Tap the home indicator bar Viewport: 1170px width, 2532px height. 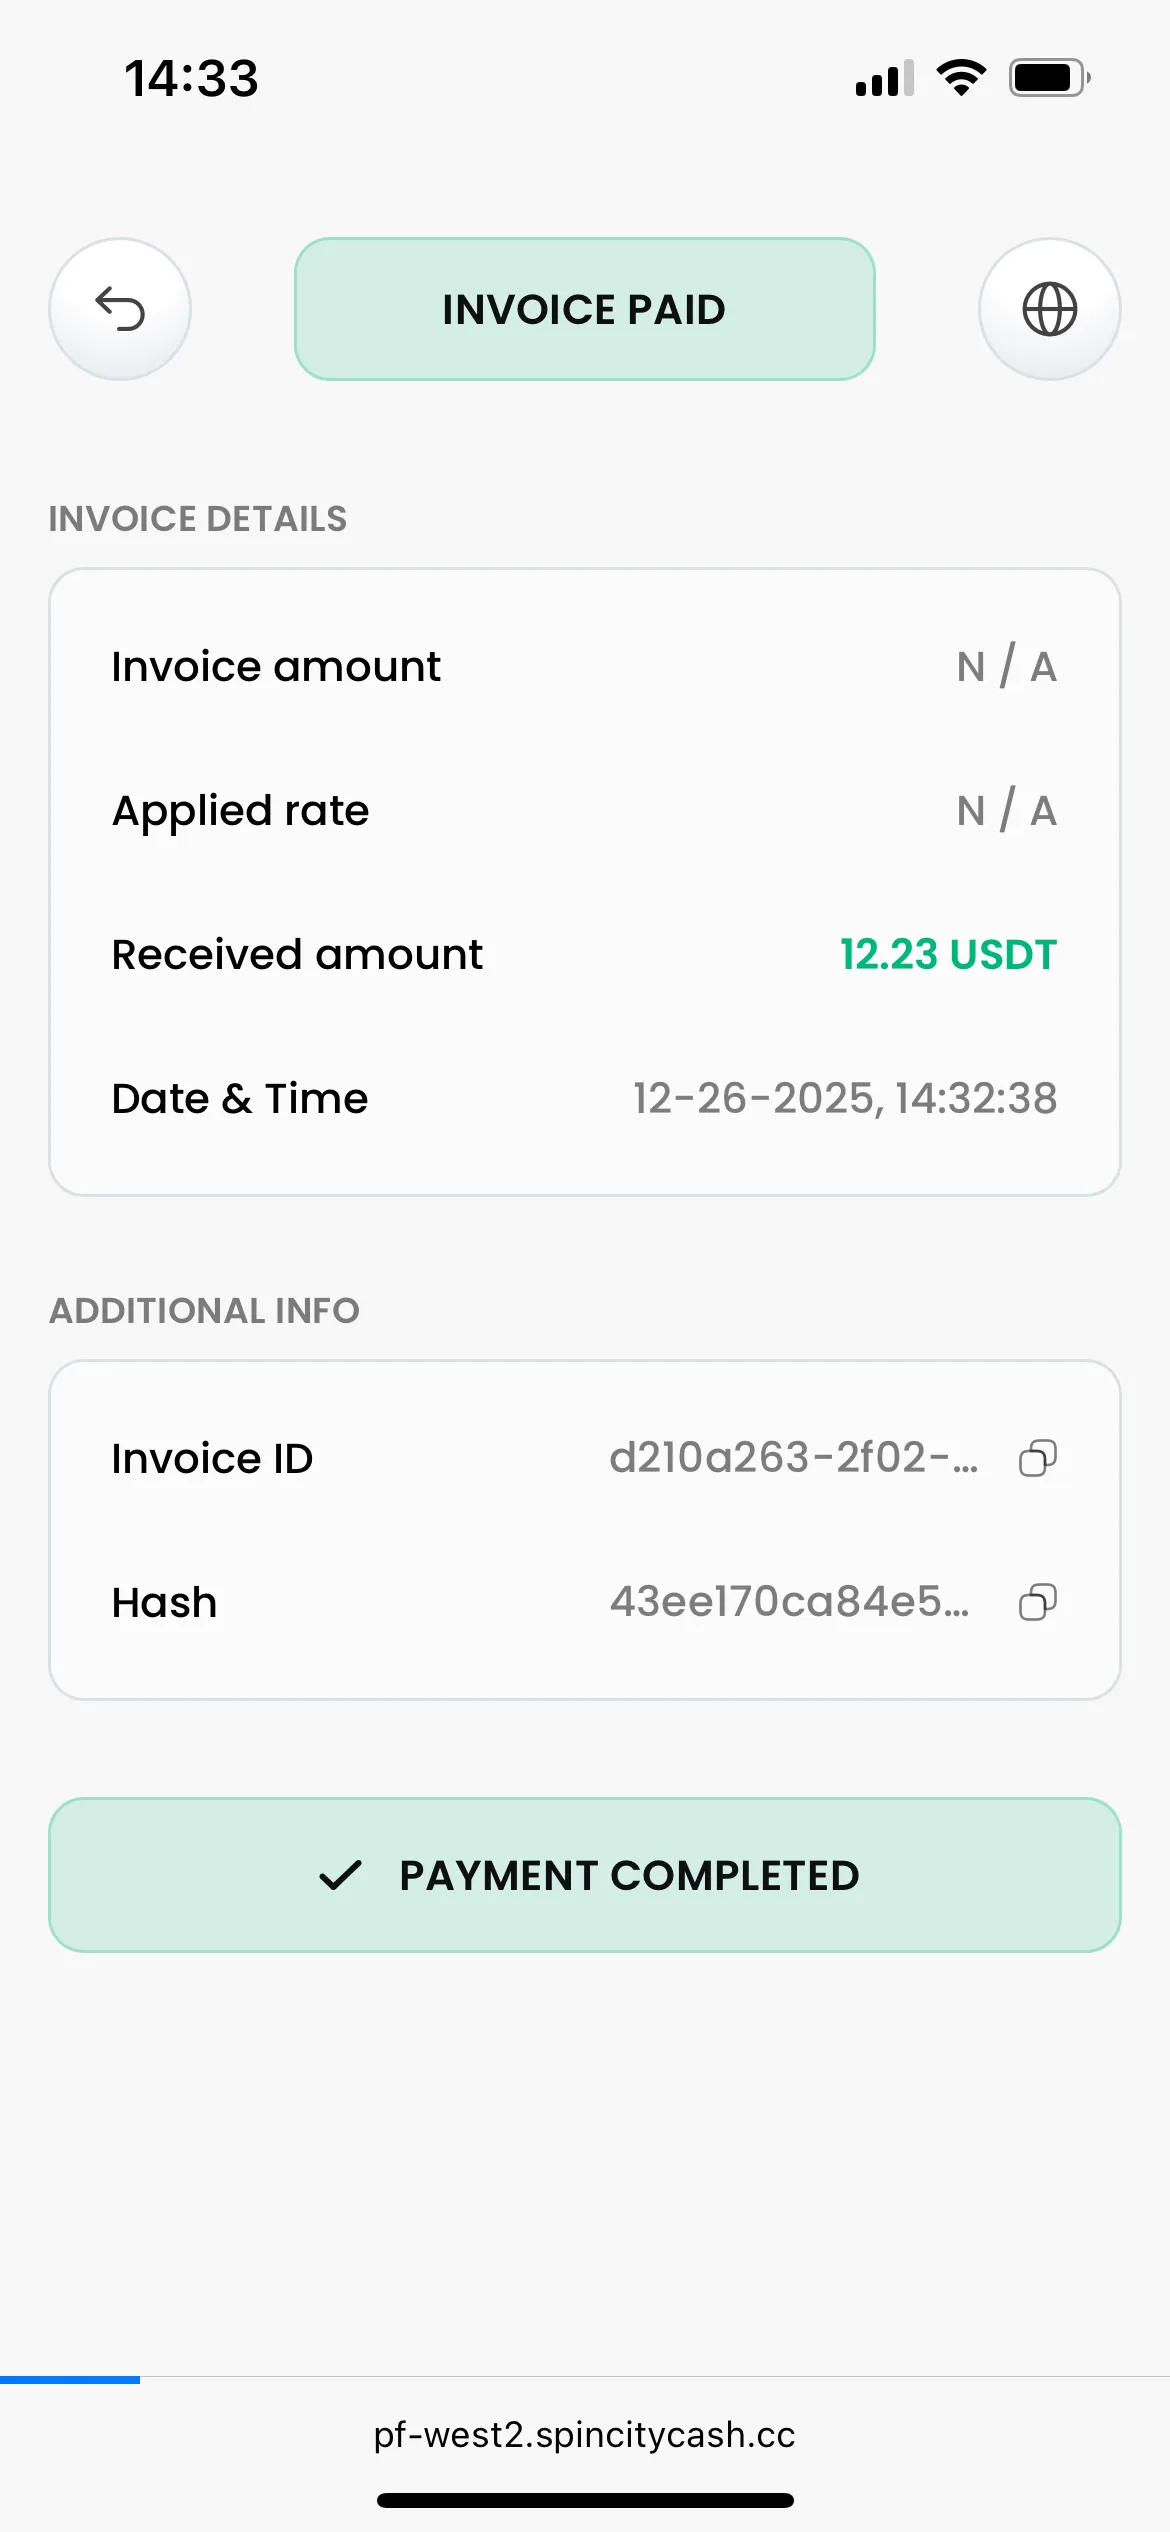coord(585,2500)
